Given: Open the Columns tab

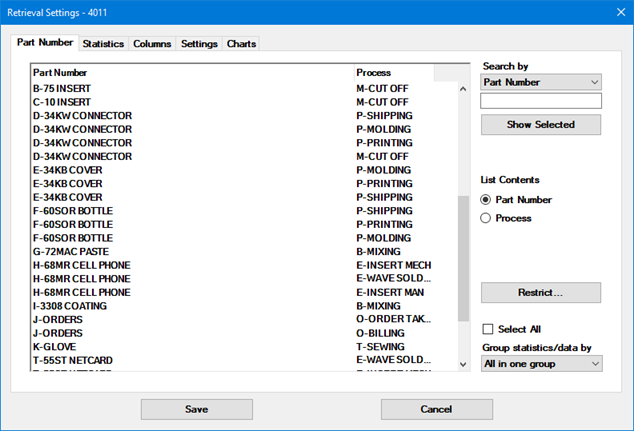Looking at the screenshot, I should pyautogui.click(x=152, y=44).
